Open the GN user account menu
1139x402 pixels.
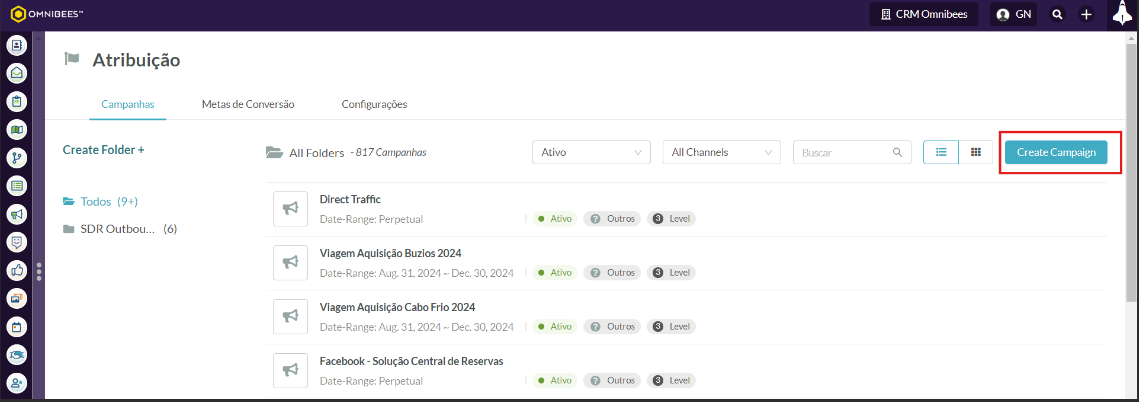(1014, 15)
